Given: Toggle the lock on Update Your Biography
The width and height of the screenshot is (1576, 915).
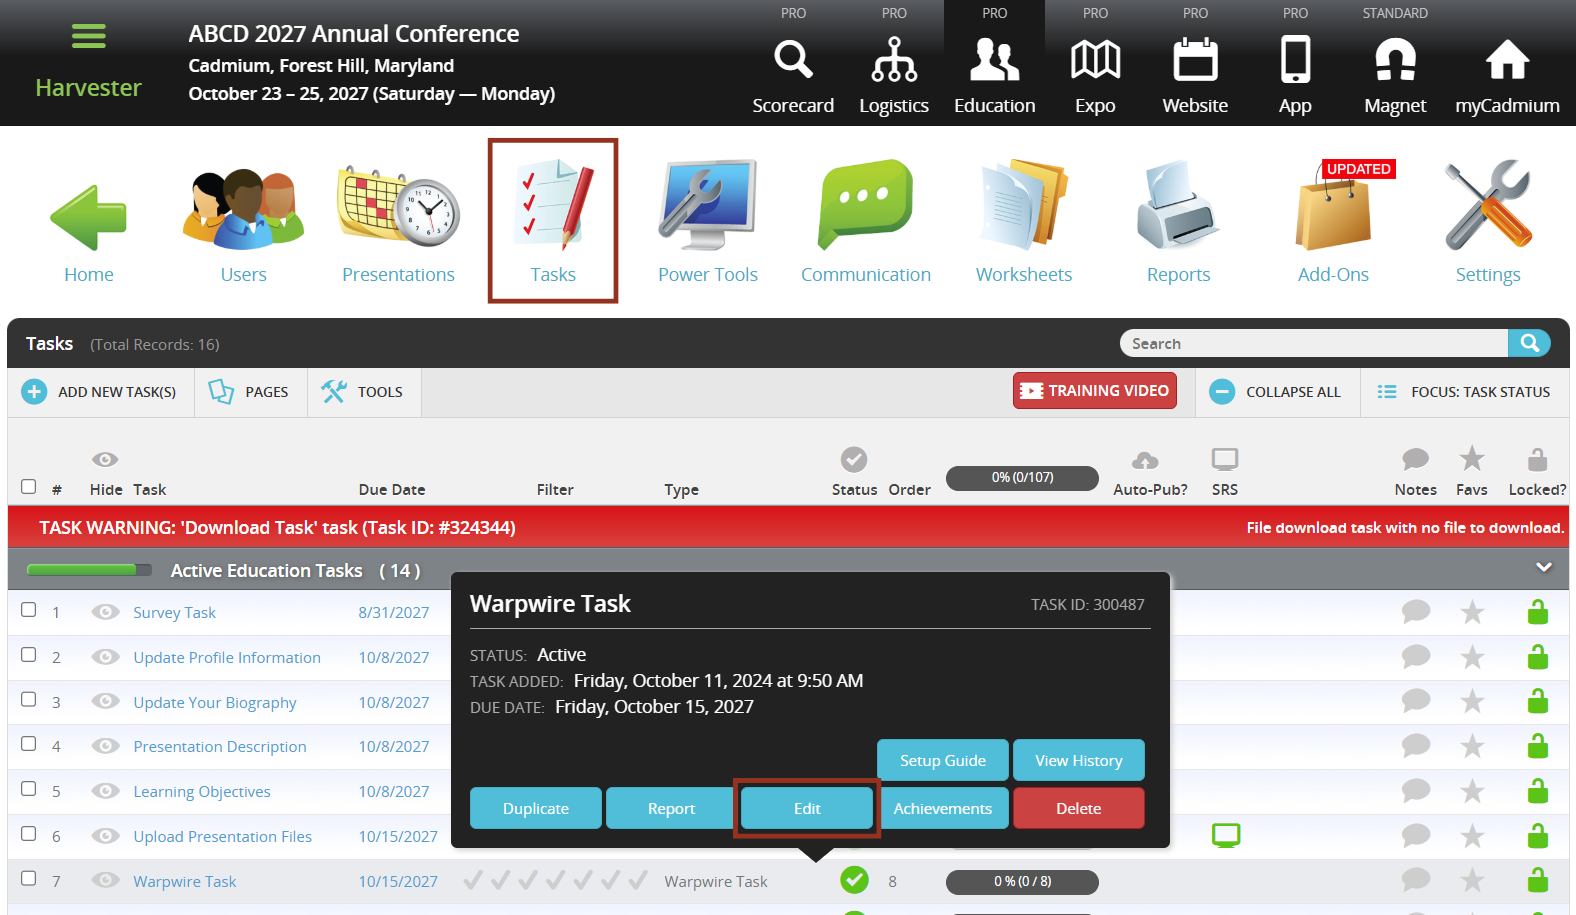Looking at the screenshot, I should point(1538,701).
